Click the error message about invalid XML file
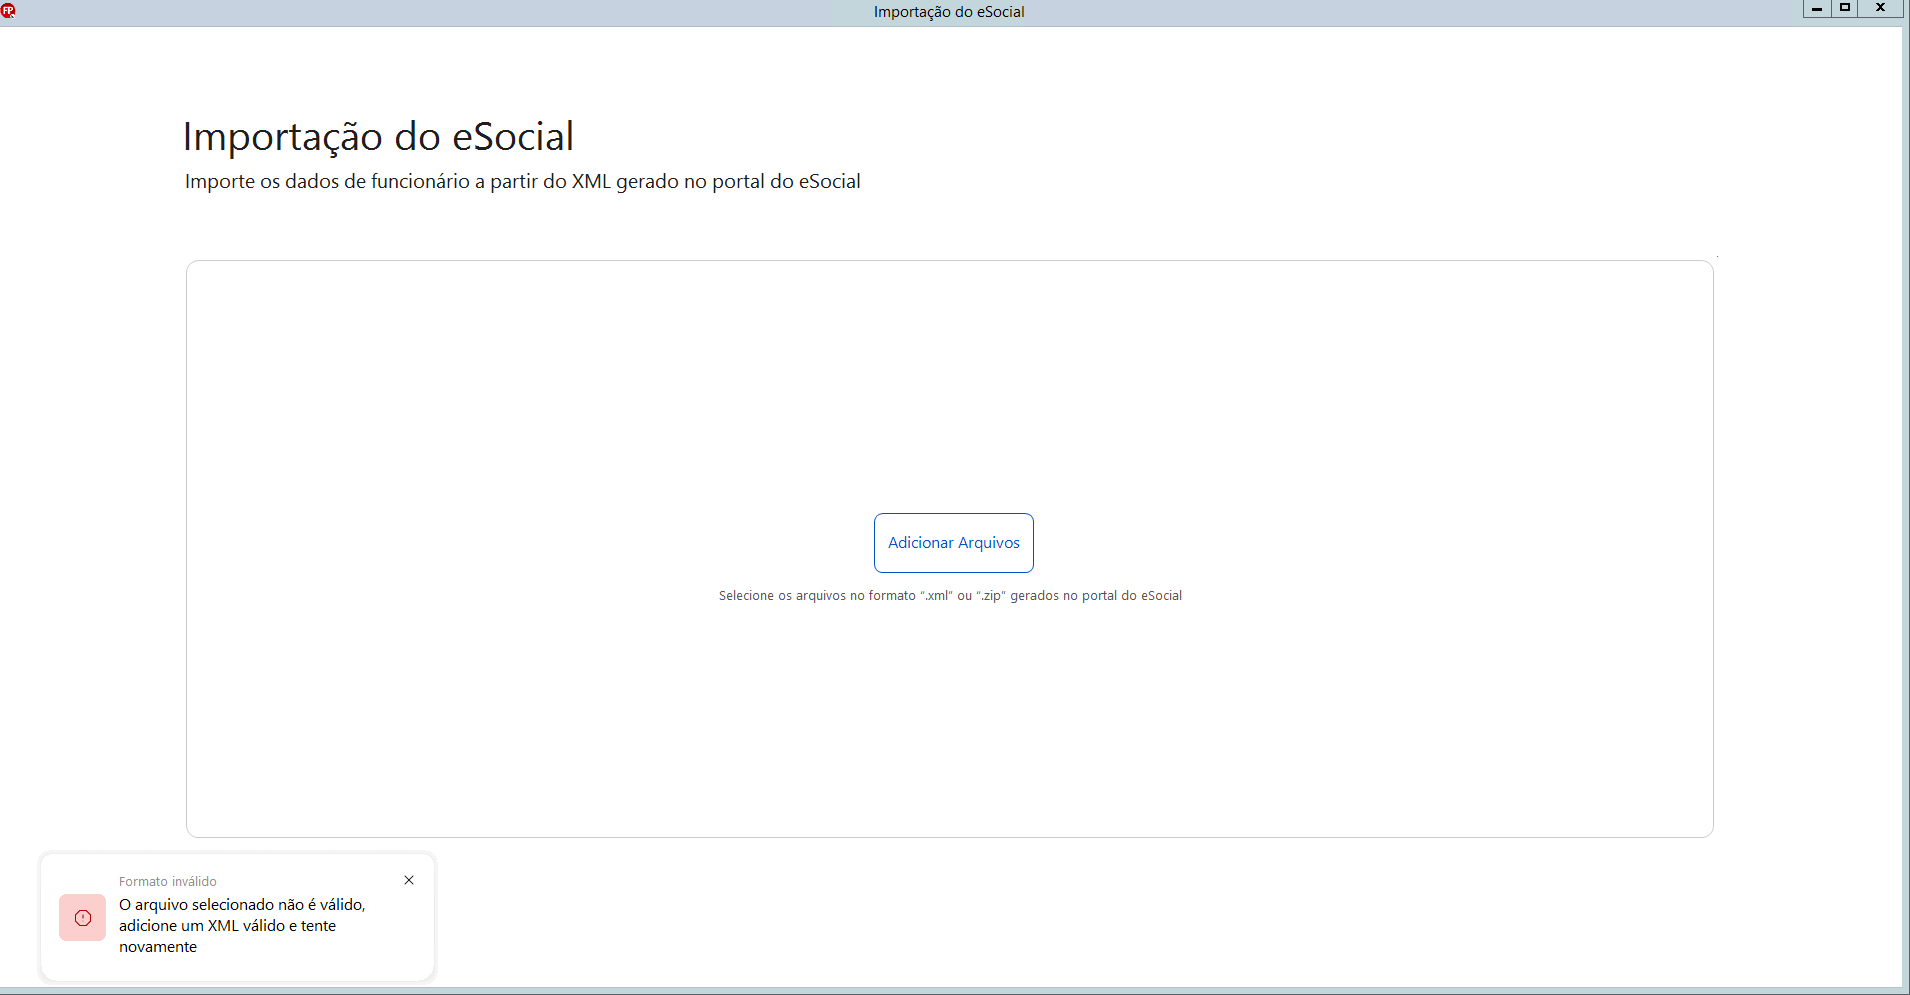1910x995 pixels. (x=242, y=925)
